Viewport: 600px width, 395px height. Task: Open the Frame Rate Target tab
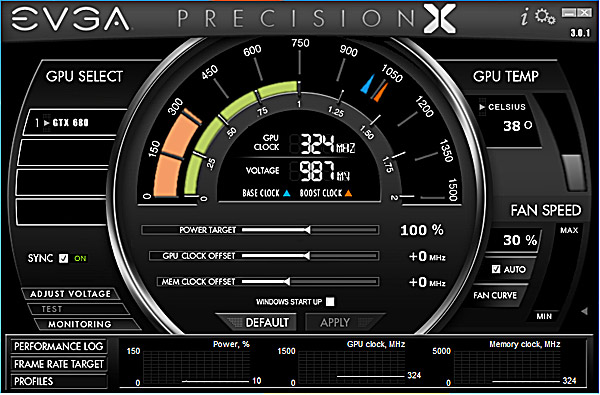point(59,364)
